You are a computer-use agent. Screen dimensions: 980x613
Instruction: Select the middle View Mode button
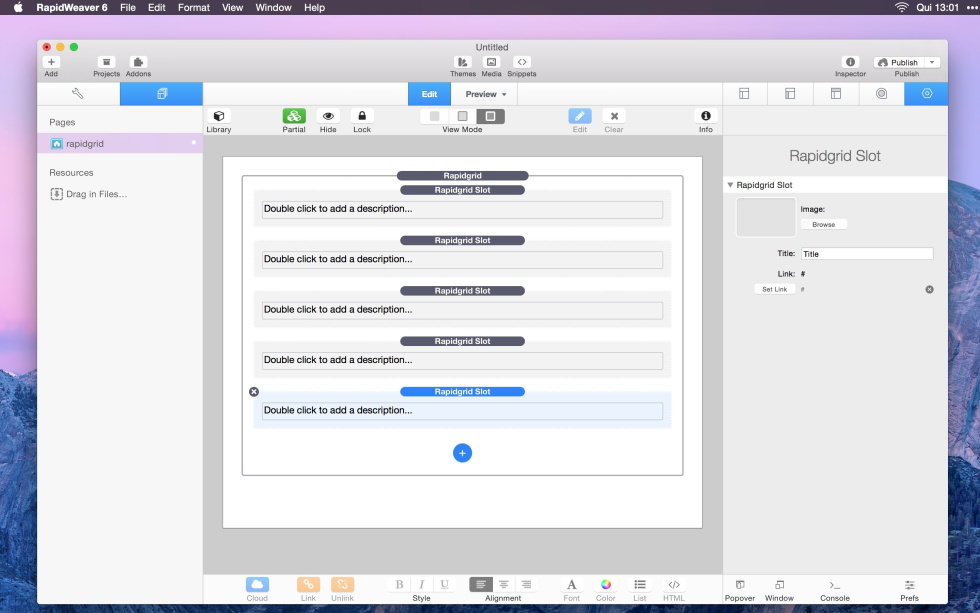tap(462, 116)
